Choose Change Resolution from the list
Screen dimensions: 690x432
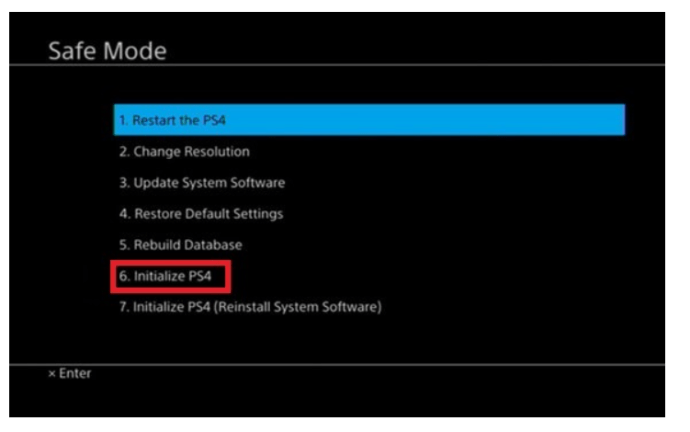pos(184,152)
